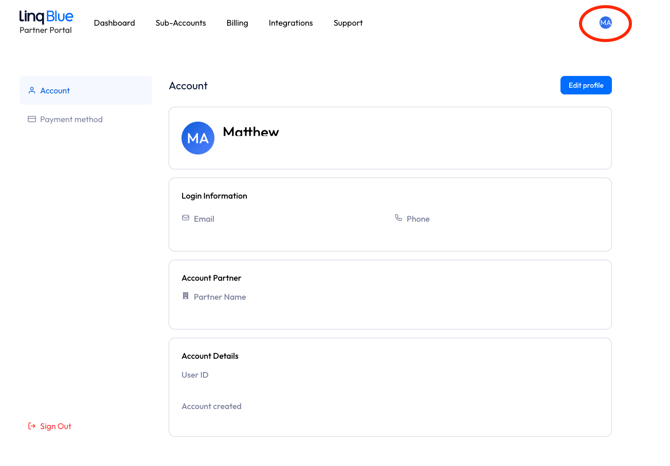Open the MA user avatar menu in header
This screenshot has width=670, height=466.
[605, 23]
